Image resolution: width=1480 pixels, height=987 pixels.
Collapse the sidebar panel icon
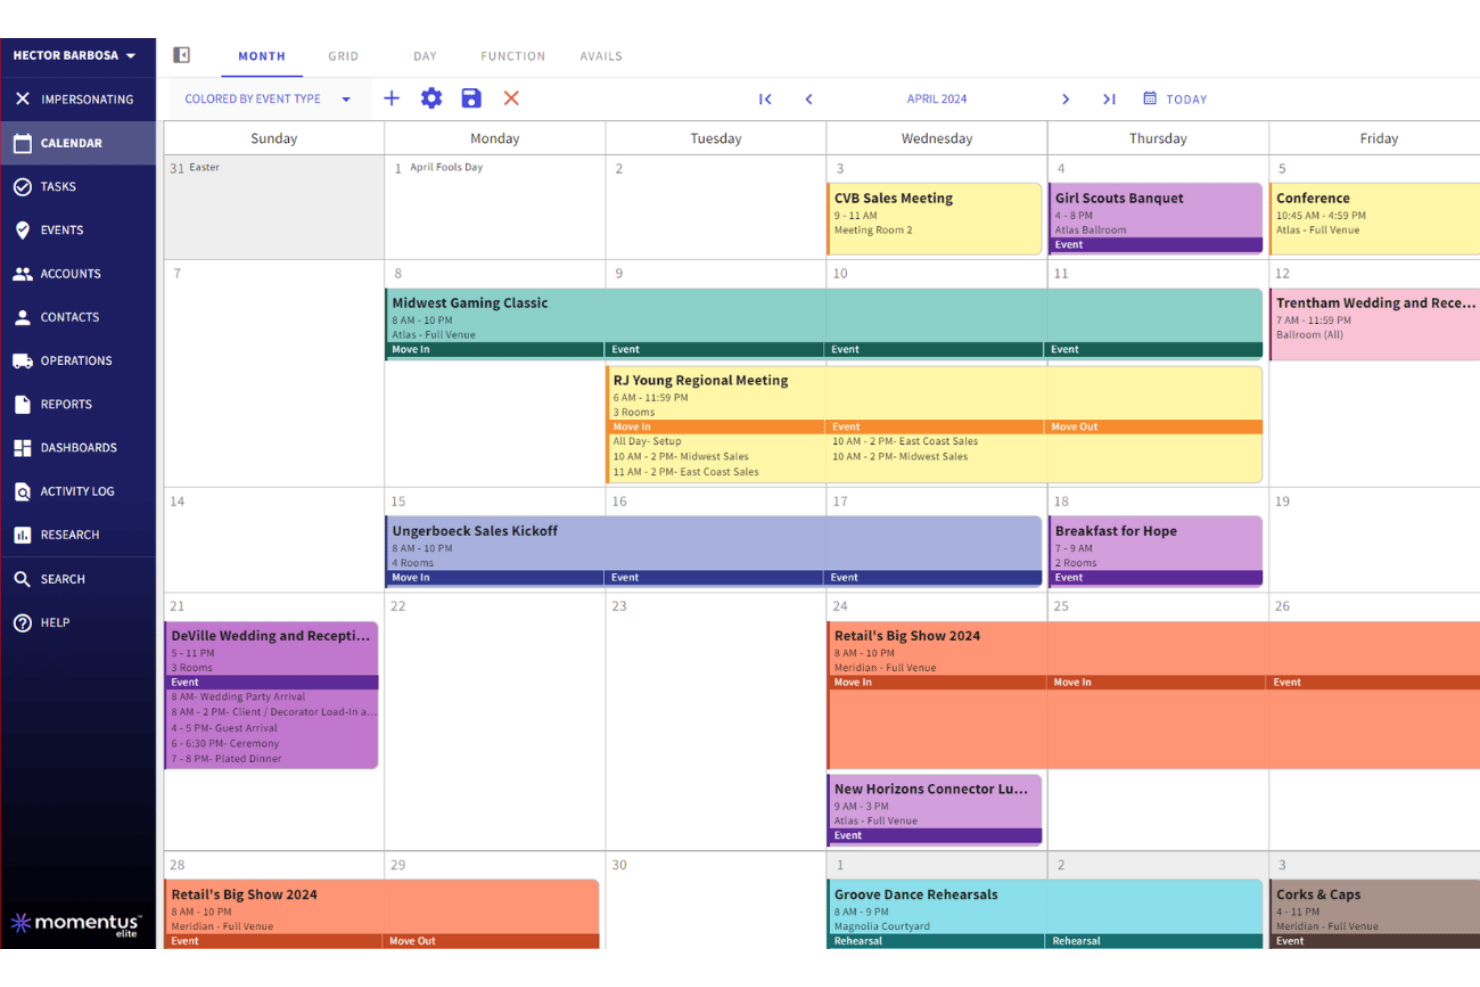click(181, 55)
